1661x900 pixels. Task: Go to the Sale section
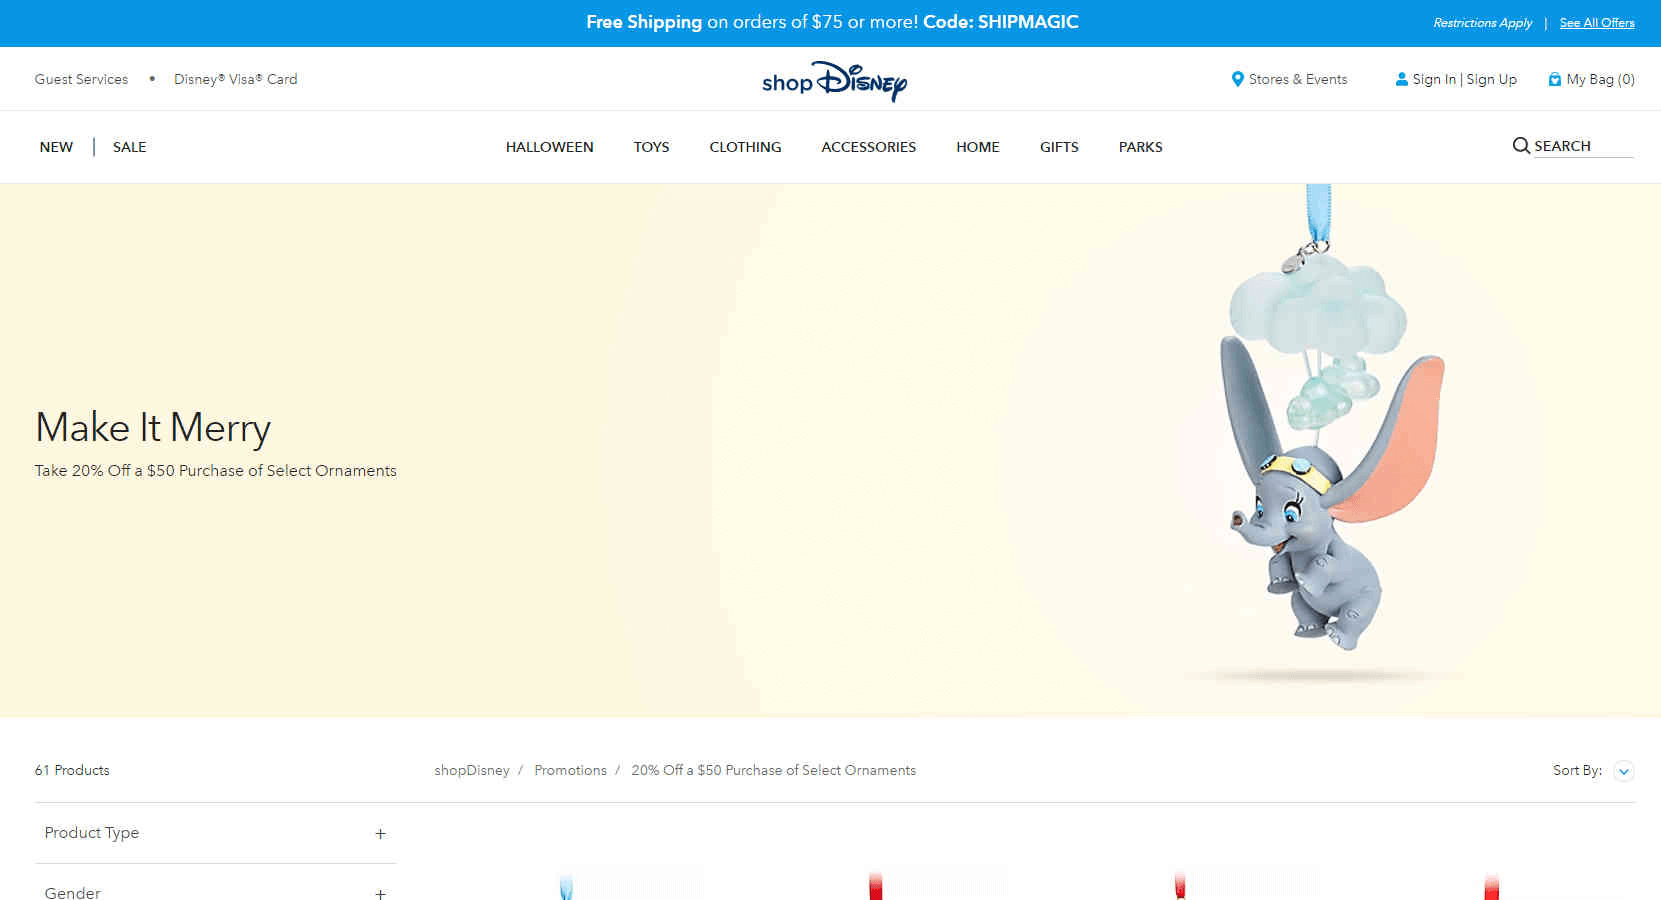click(x=129, y=147)
